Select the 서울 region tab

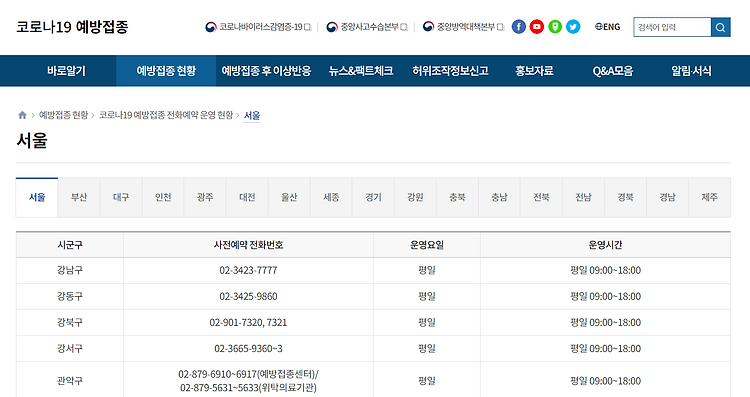37,197
